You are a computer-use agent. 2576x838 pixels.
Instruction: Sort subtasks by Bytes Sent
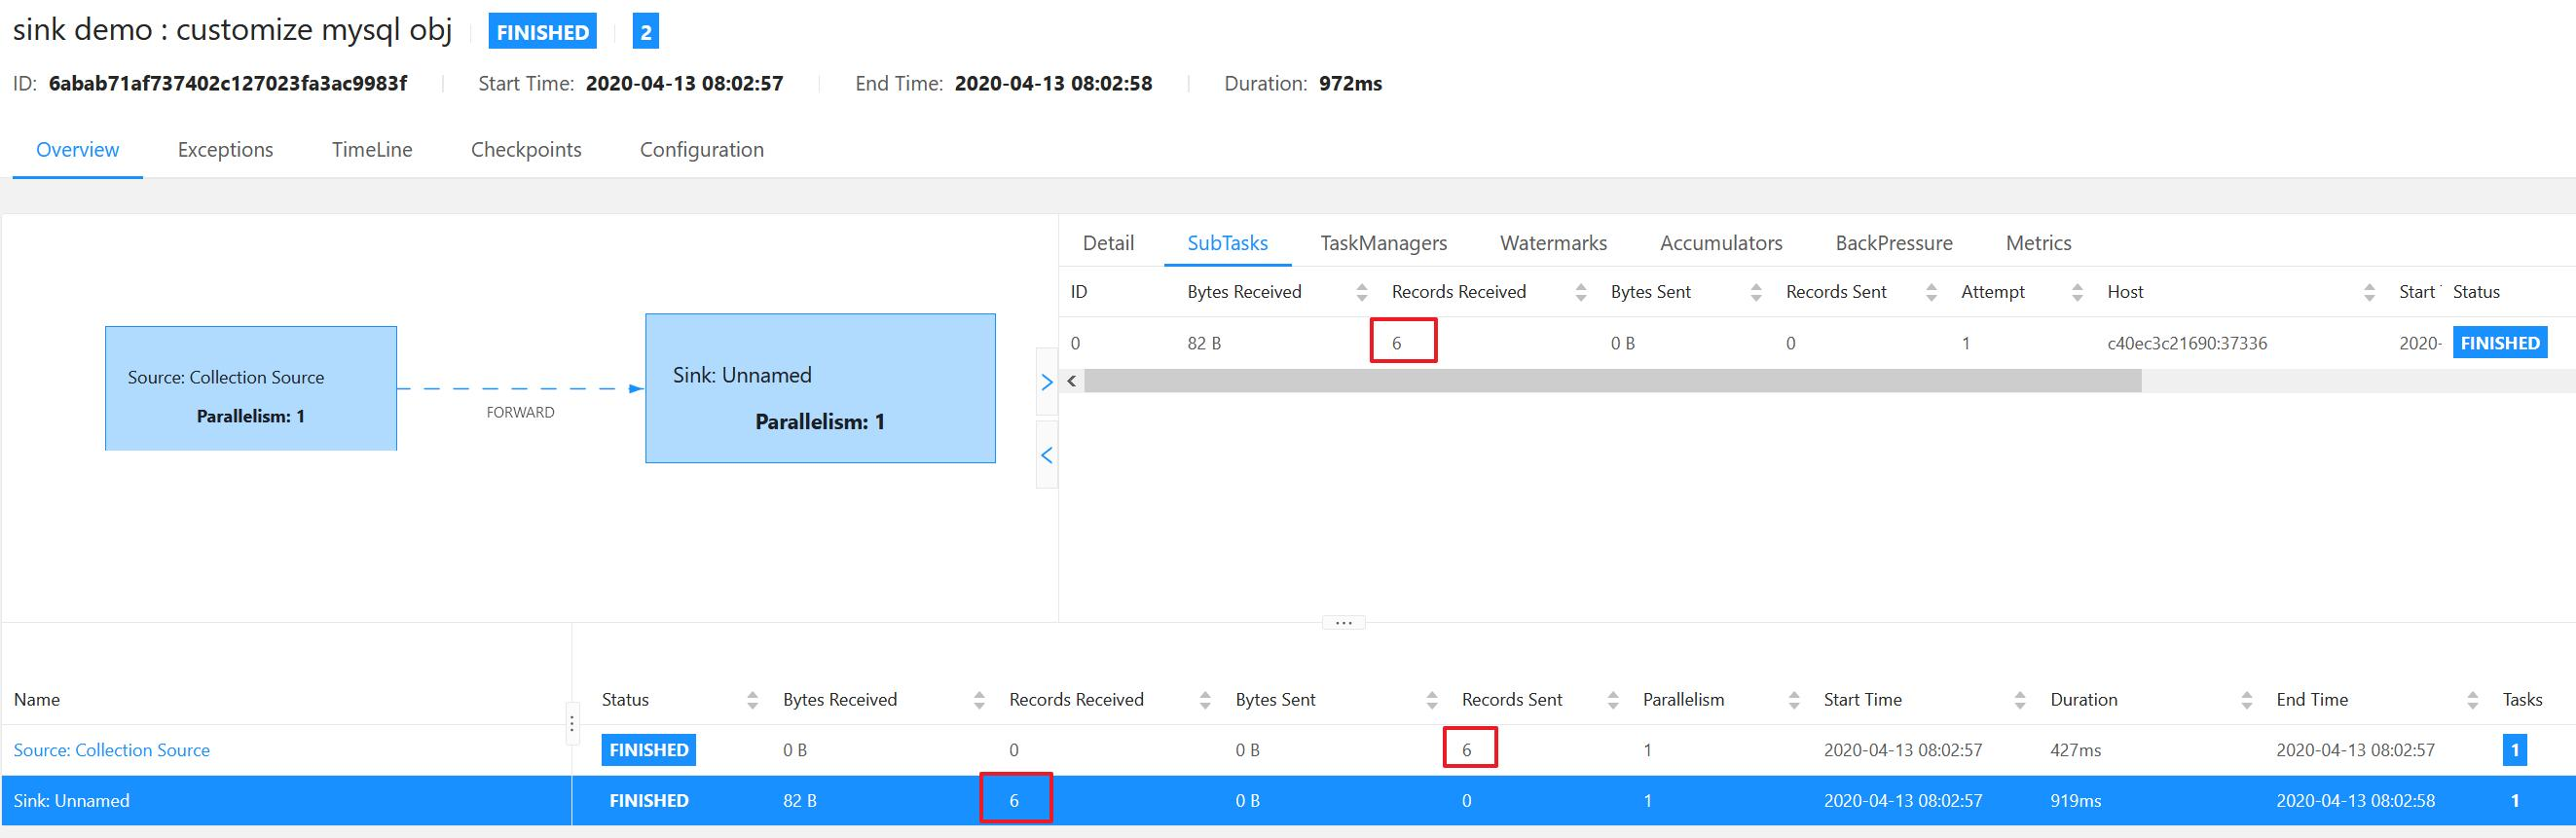[1756, 292]
